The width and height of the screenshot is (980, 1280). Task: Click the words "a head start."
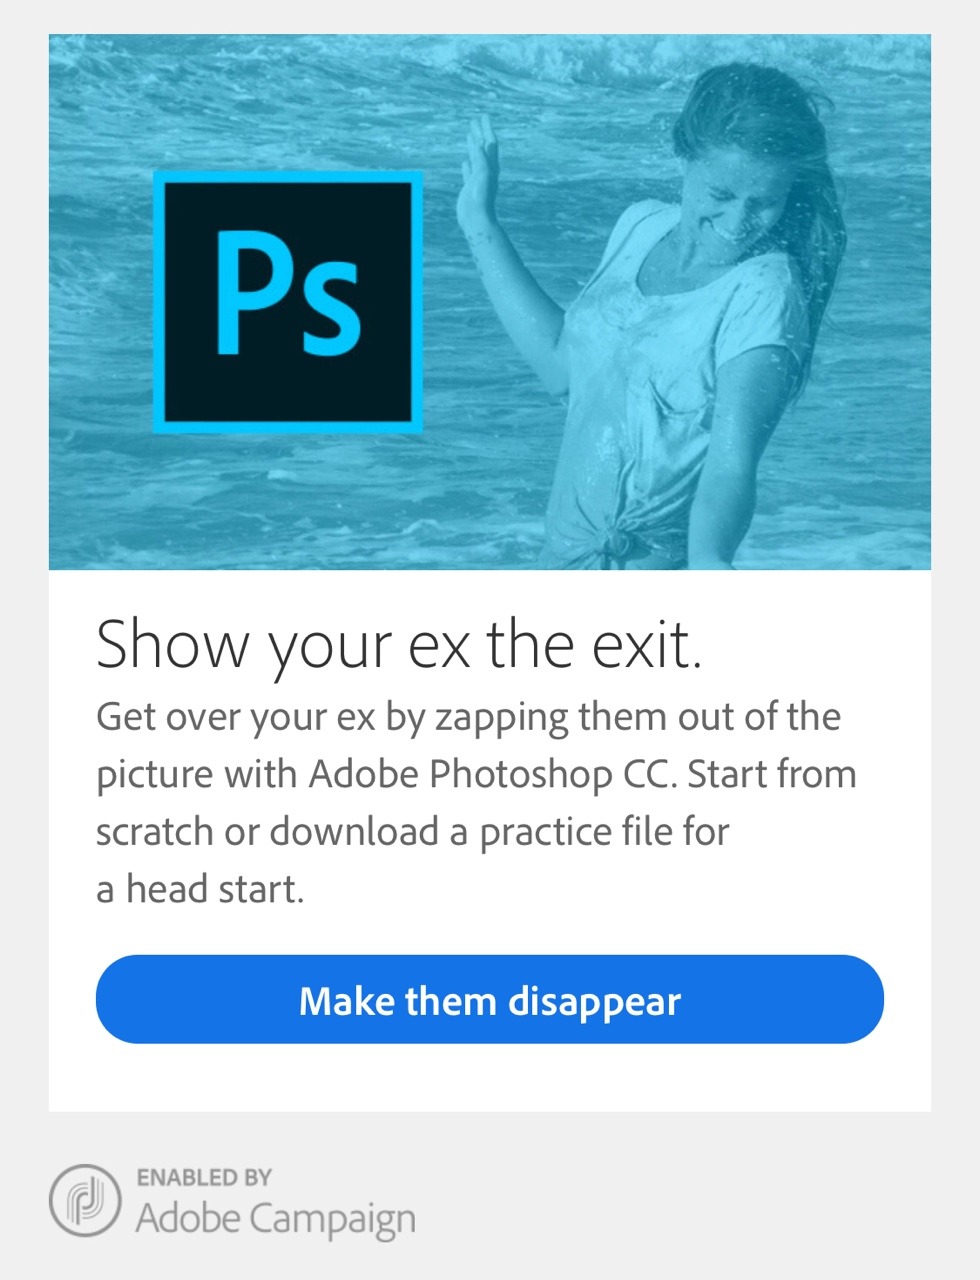200,889
